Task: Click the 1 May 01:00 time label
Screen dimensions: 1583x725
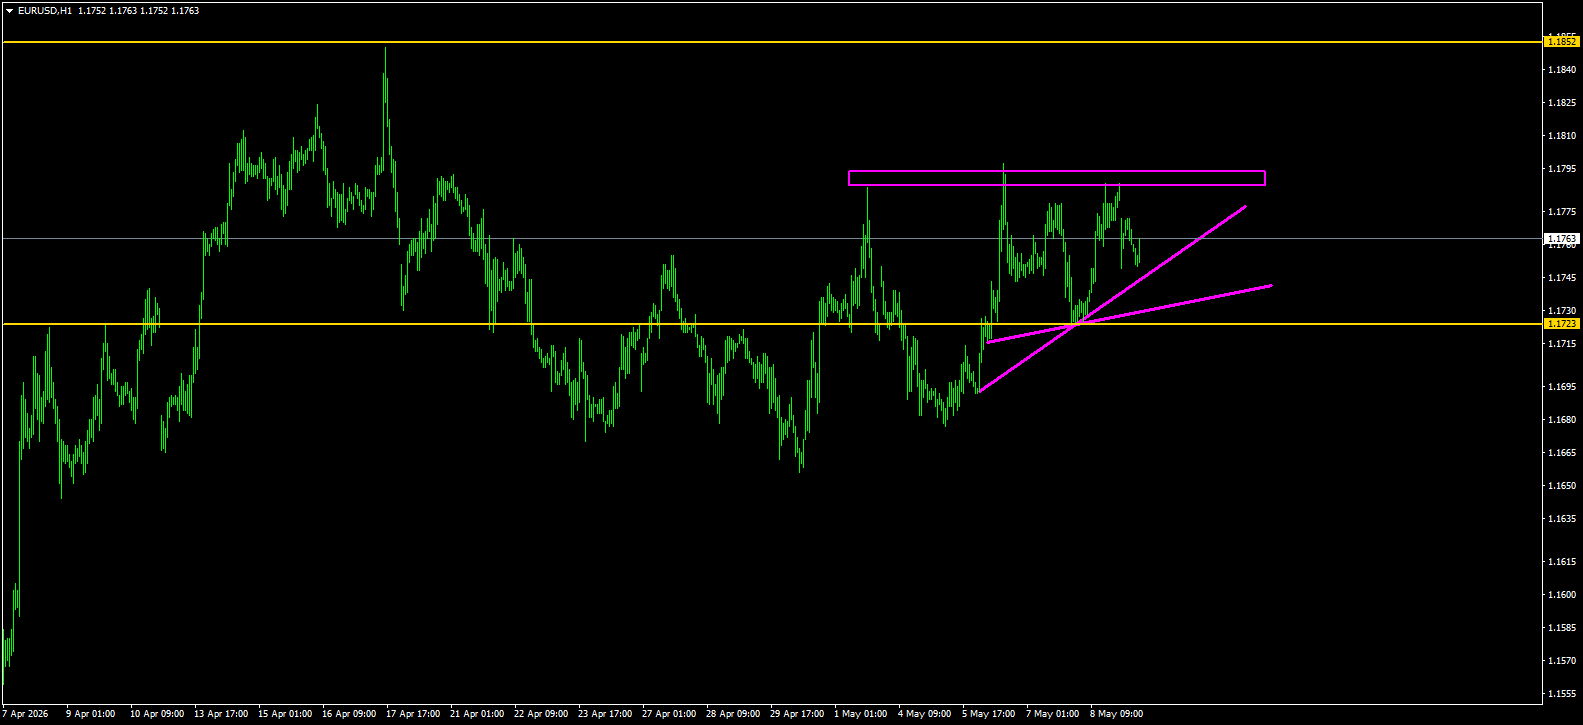Action: pyautogui.click(x=860, y=714)
